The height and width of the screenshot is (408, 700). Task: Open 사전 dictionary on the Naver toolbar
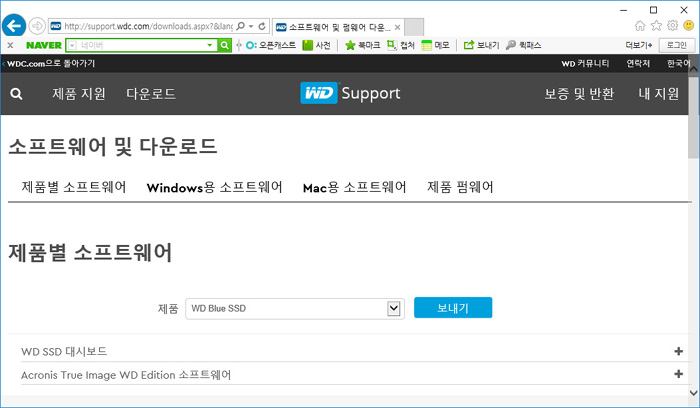pos(317,45)
